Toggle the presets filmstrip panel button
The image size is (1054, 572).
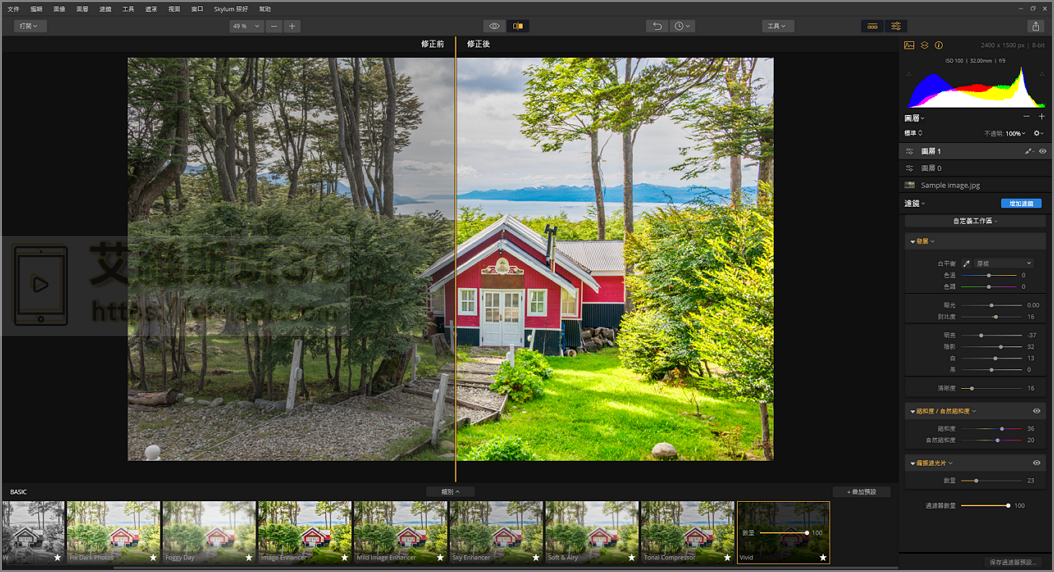873,26
